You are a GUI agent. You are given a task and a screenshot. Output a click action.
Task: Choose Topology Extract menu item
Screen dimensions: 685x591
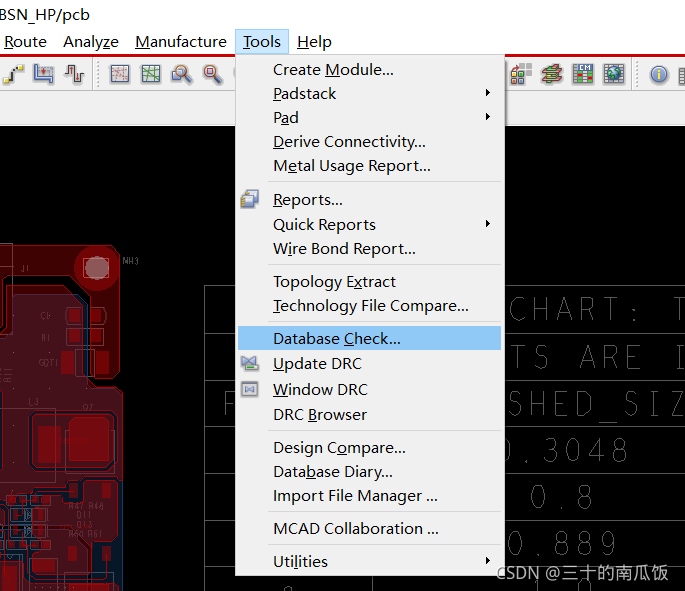pyautogui.click(x=370, y=282)
